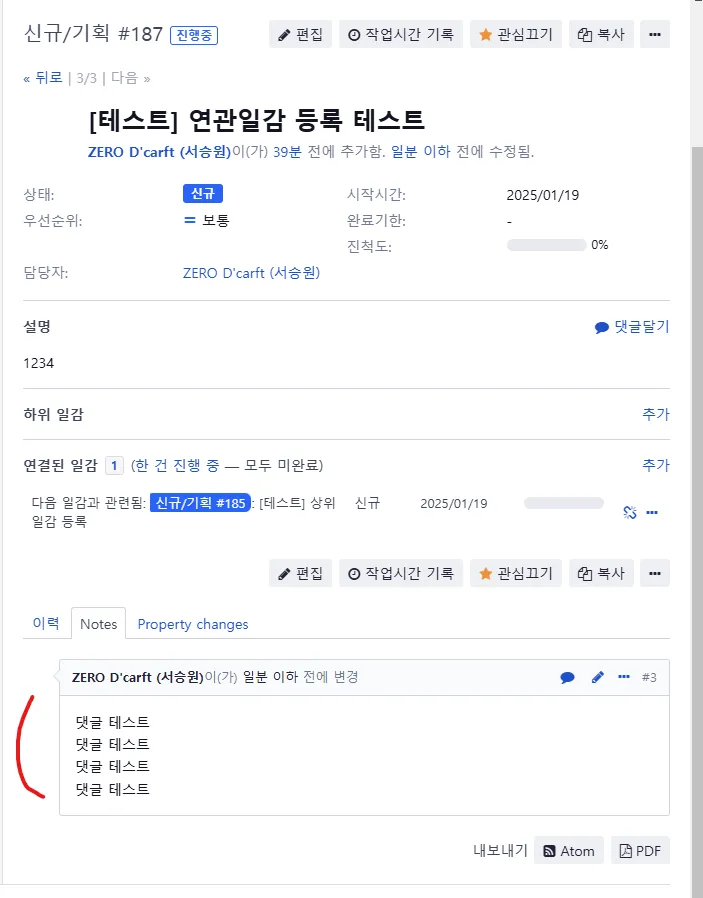Open the top ellipsis more-actions menu
This screenshot has height=898, width=703.
(x=655, y=34)
